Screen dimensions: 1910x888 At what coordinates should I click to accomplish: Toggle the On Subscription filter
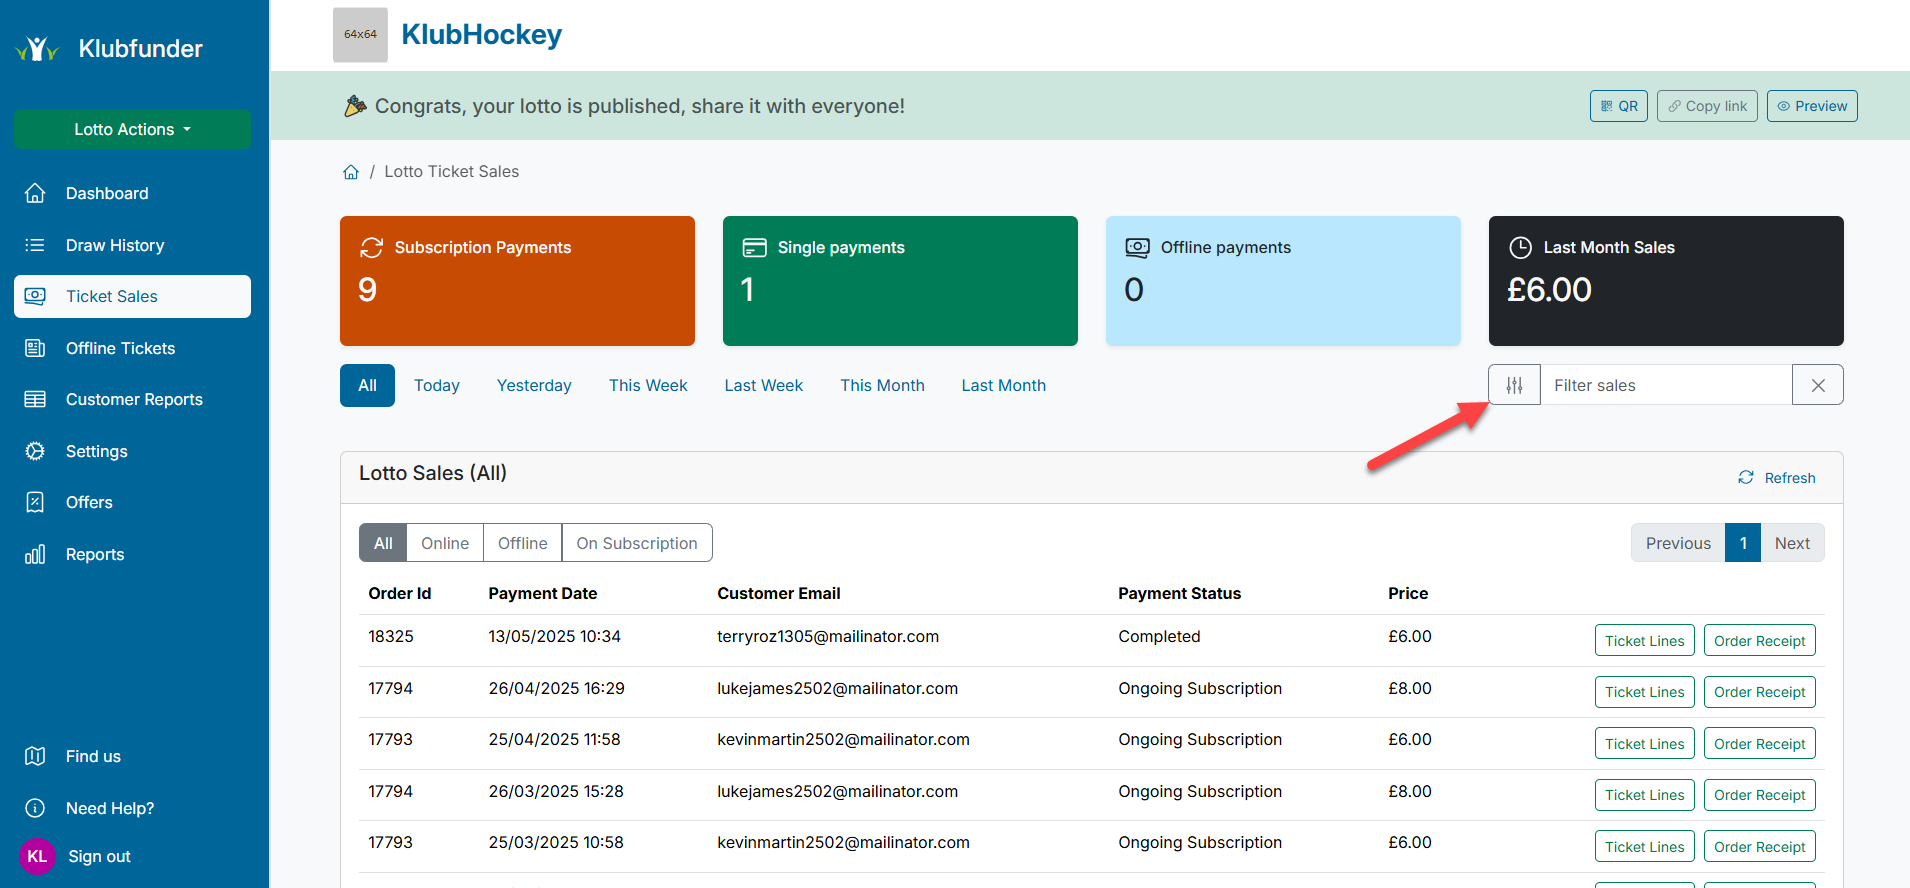click(x=637, y=543)
